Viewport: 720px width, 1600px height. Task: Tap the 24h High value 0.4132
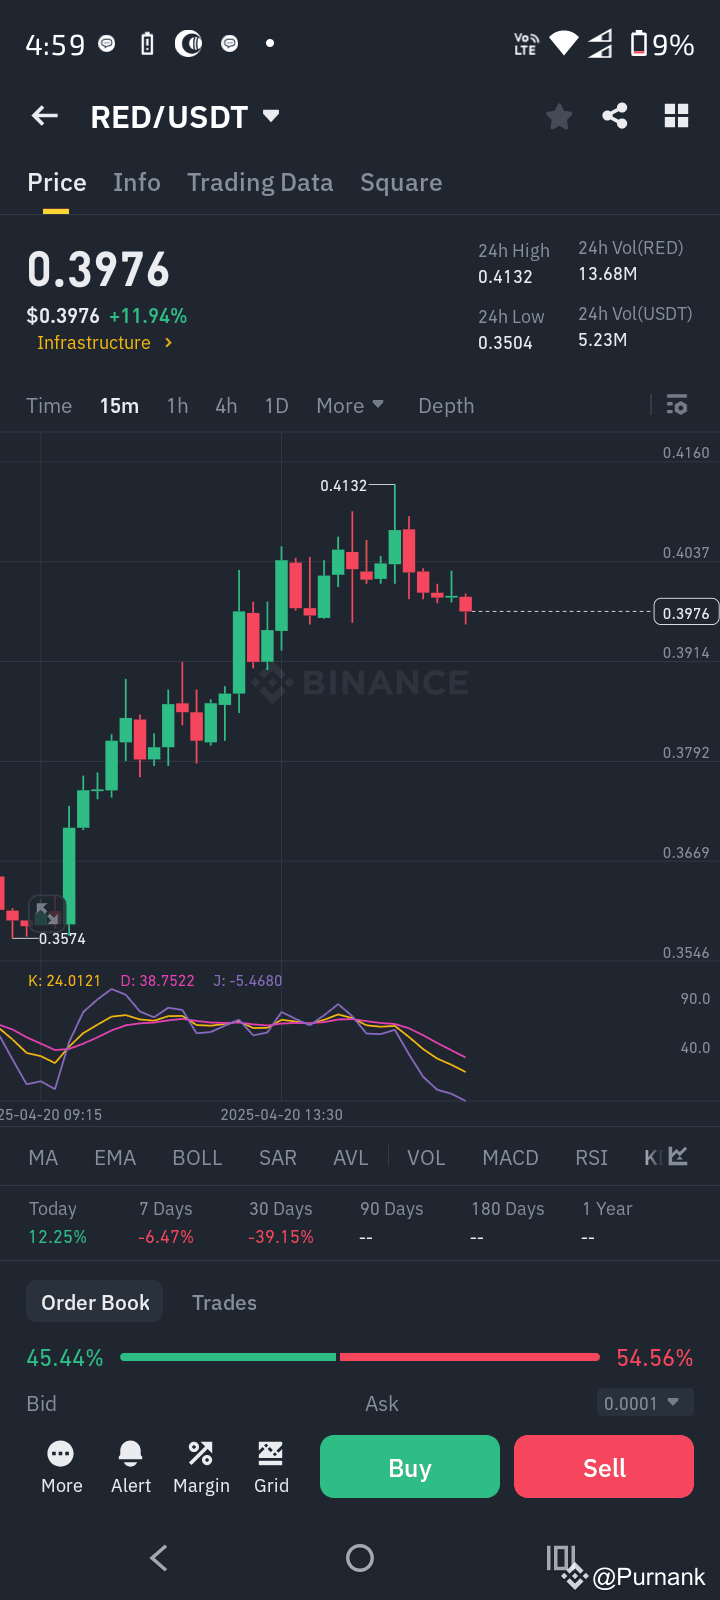[505, 276]
